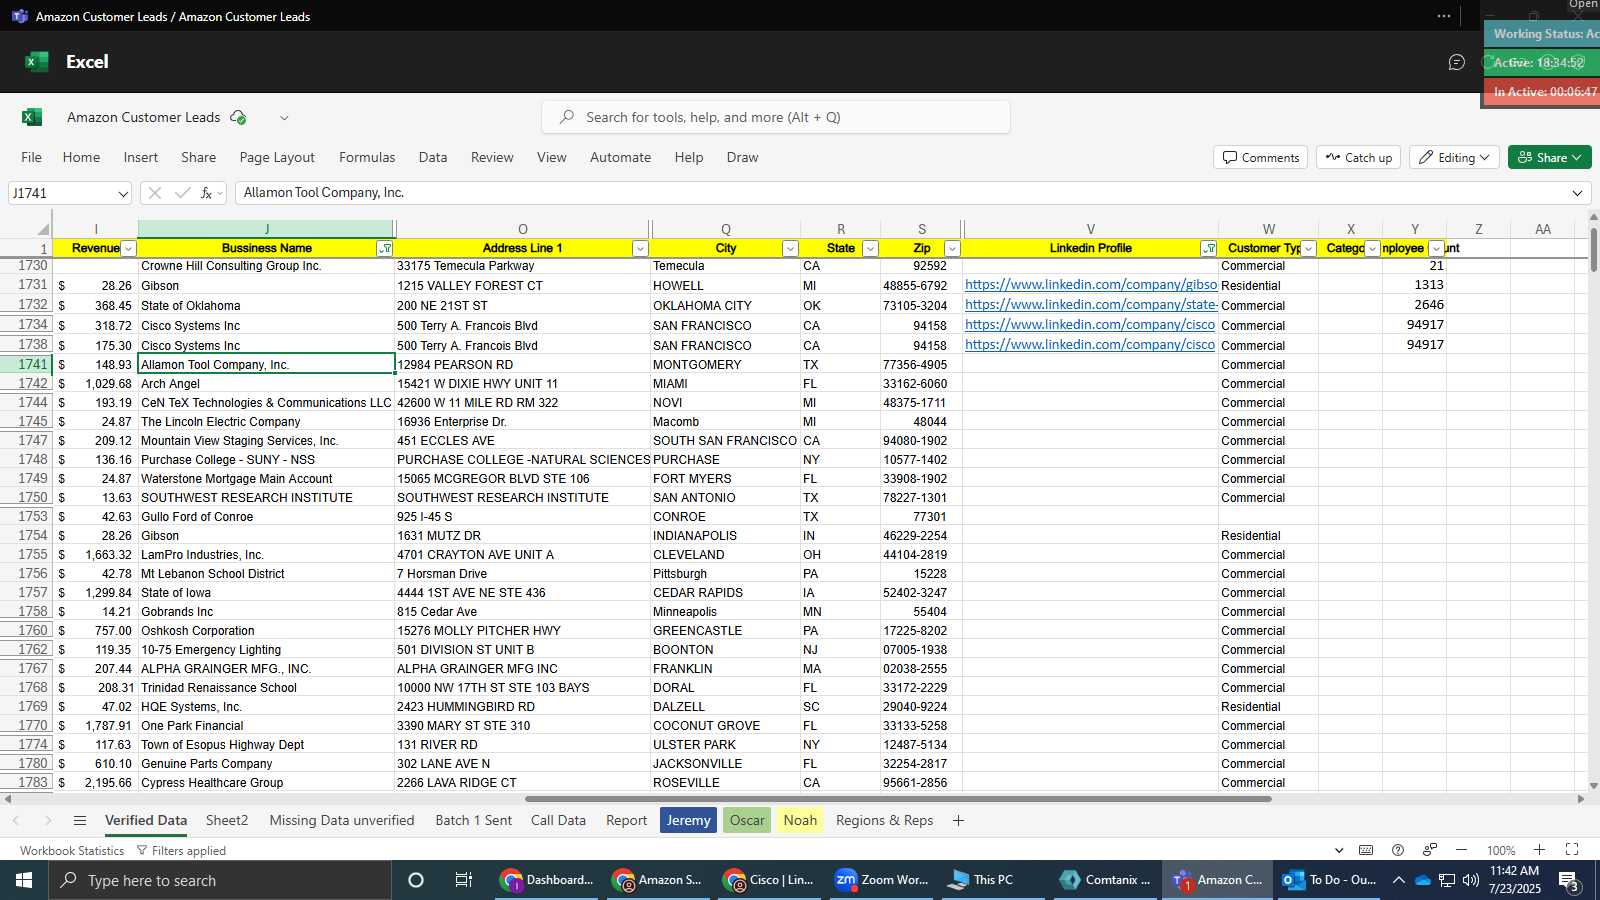Image resolution: width=1600 pixels, height=900 pixels.
Task: Open the Zoom Workplace taskbar app
Action: (x=881, y=880)
